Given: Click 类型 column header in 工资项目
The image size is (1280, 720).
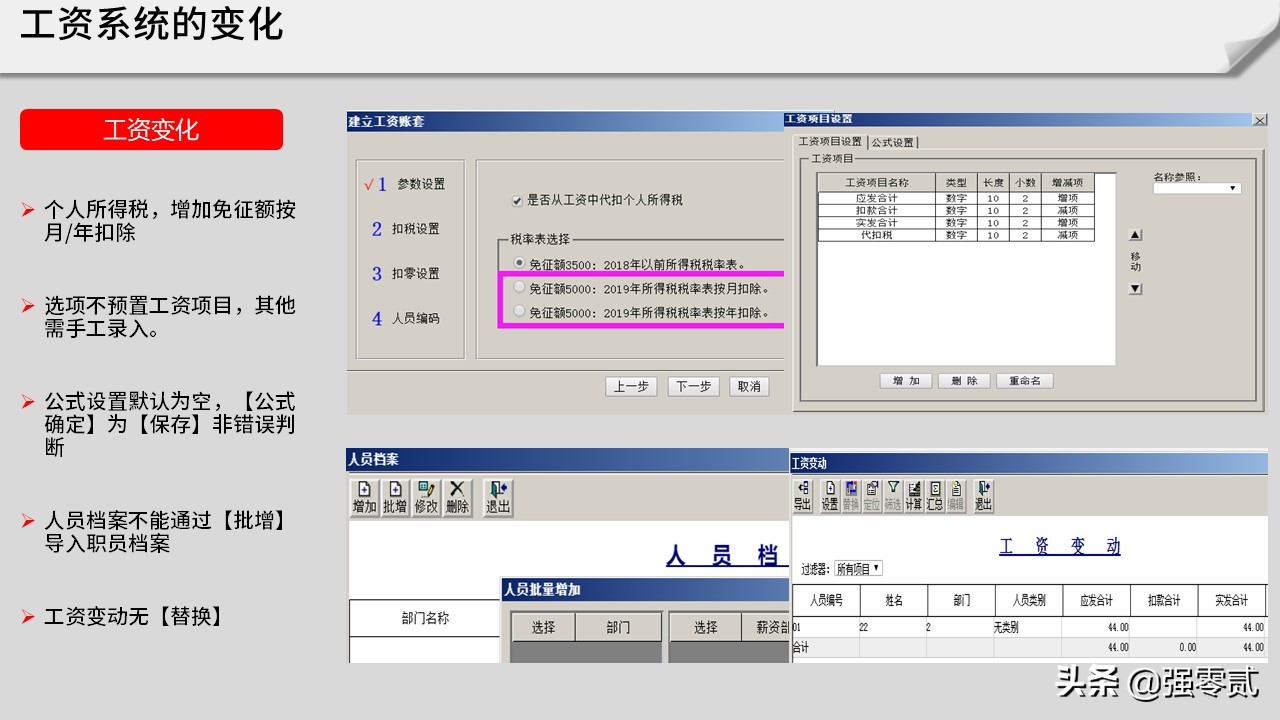Looking at the screenshot, I should [x=956, y=183].
